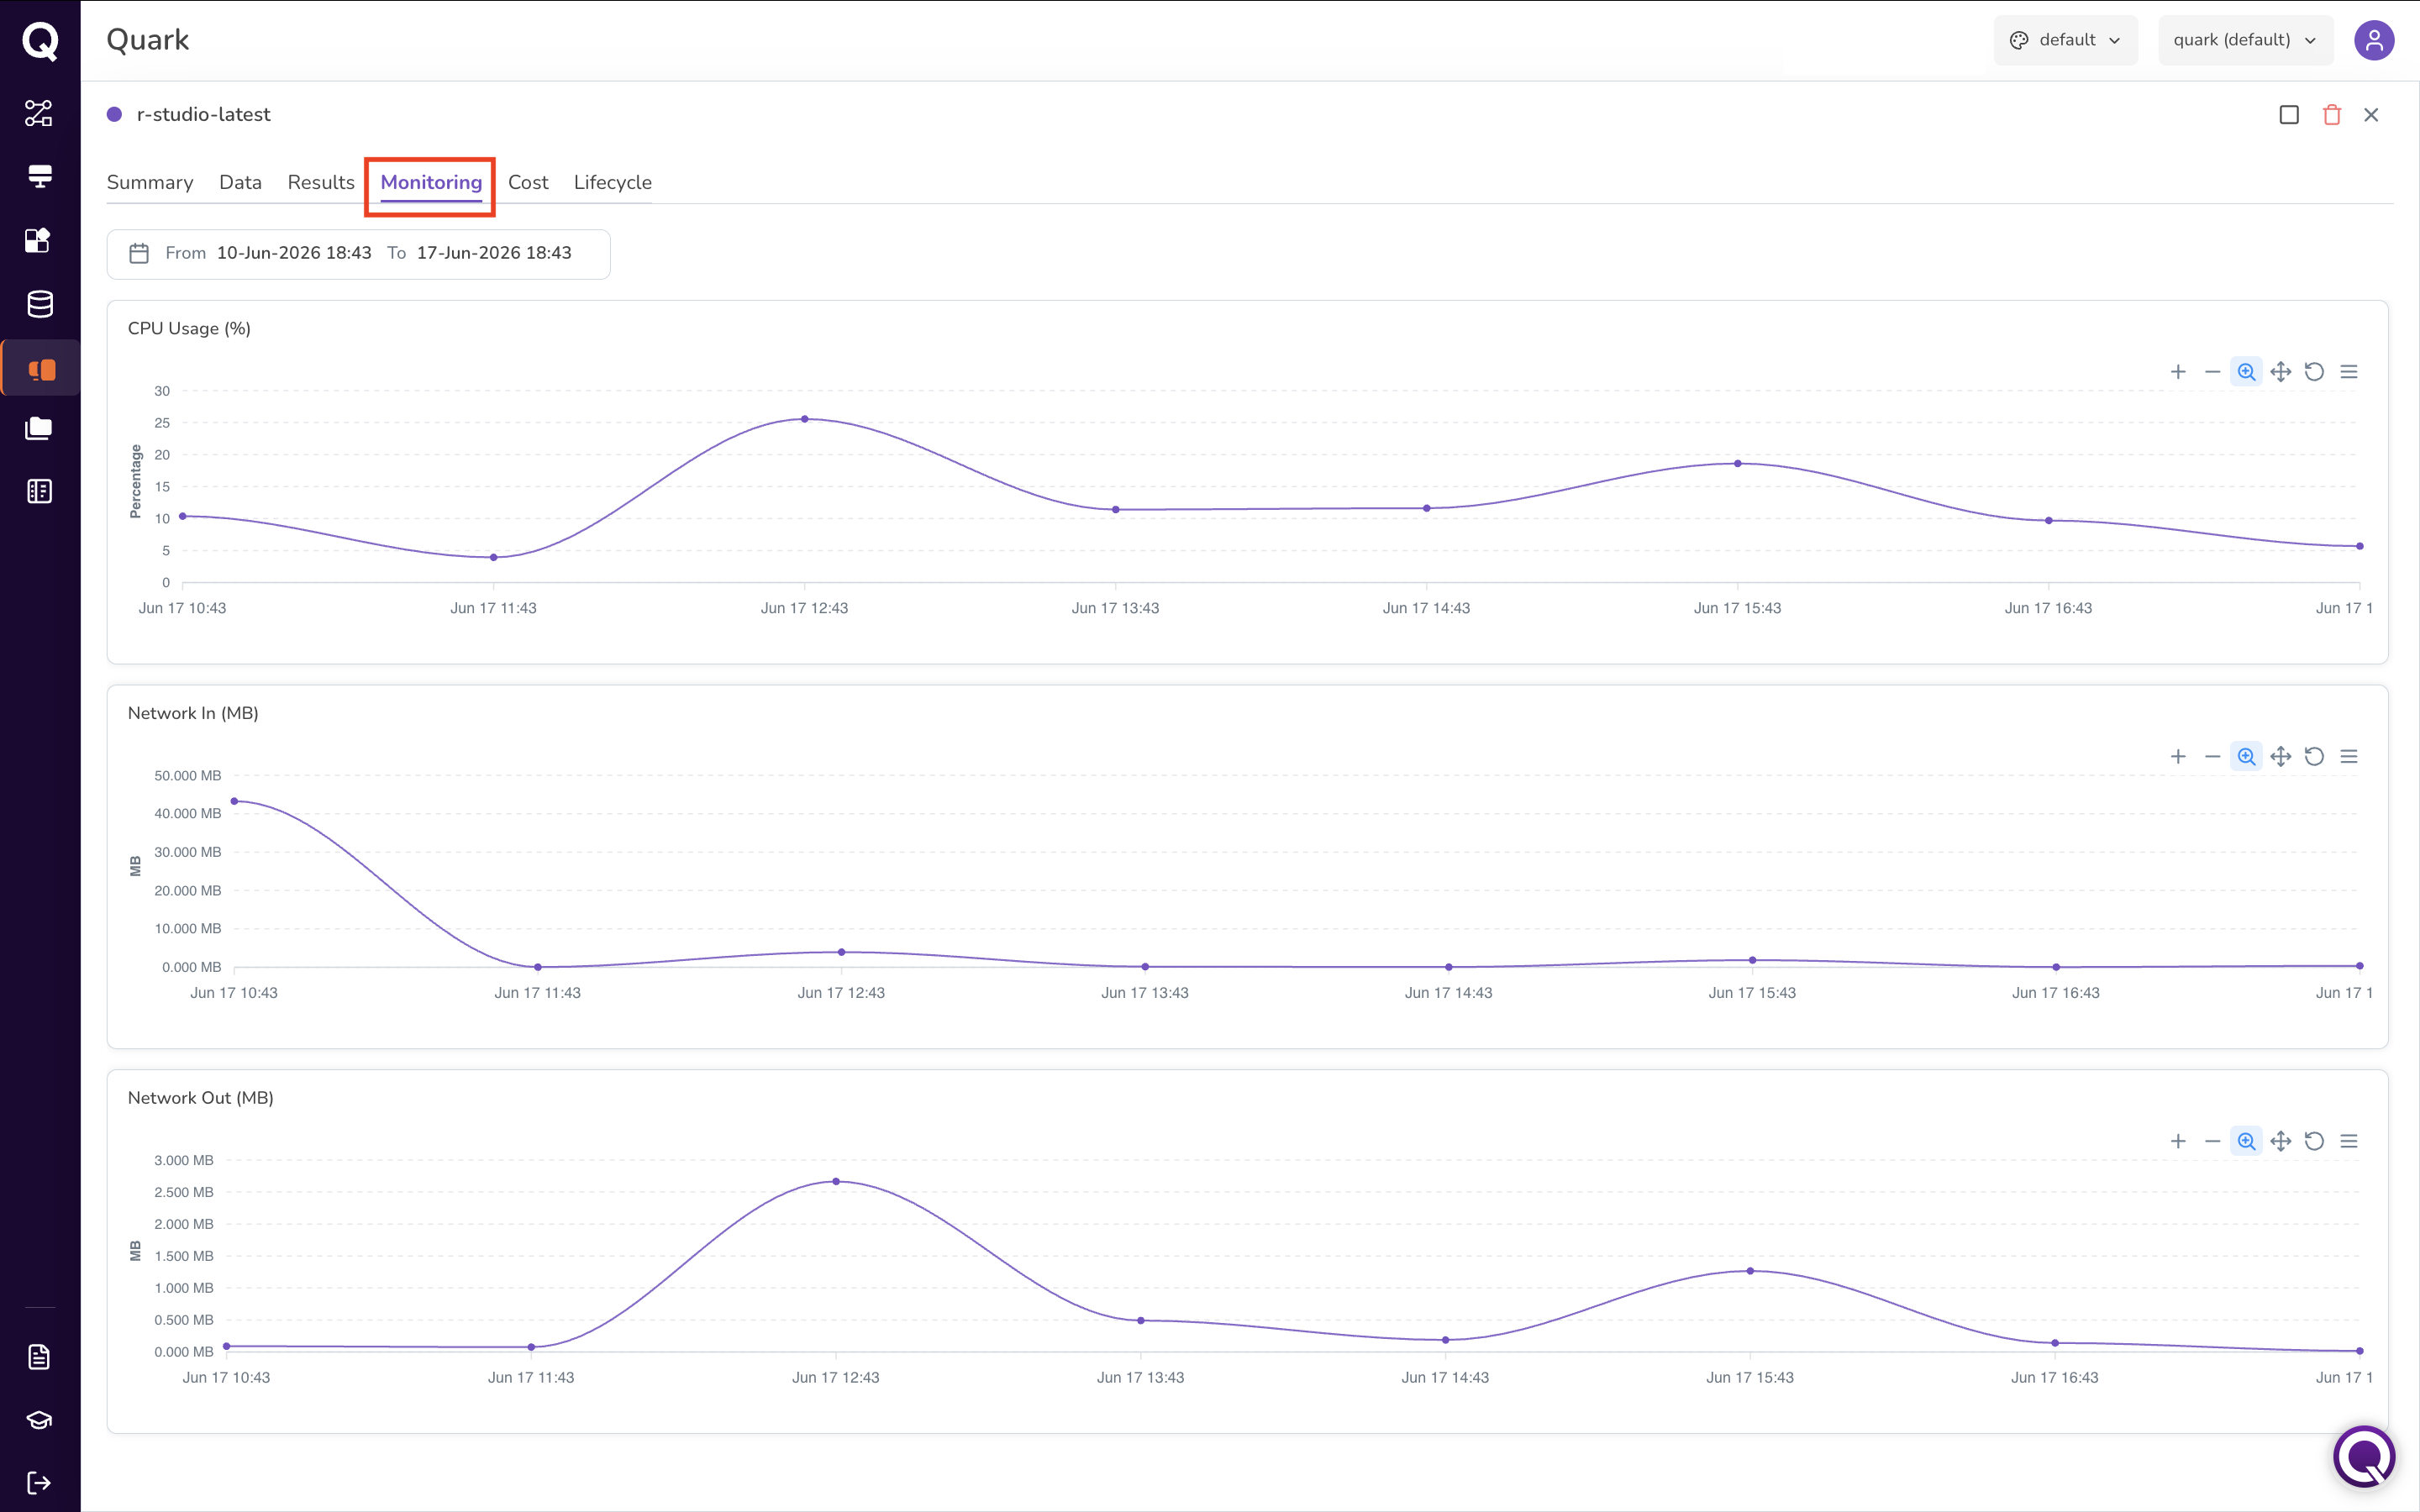The width and height of the screenshot is (2420, 1512).
Task: Open the table/ledger icon in the sidebar
Action: 40,491
